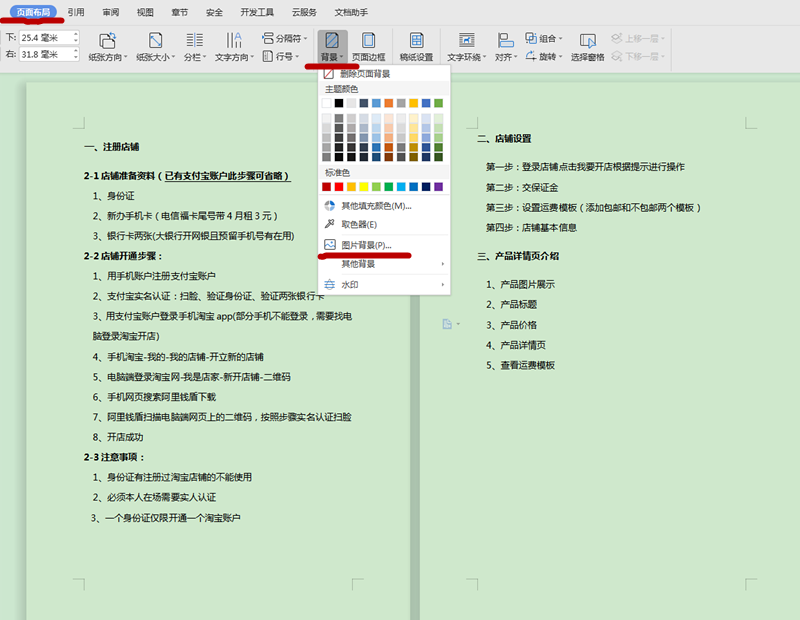Click the stepper arrows of bottom margin
The height and width of the screenshot is (620, 800).
pyautogui.click(x=76, y=38)
